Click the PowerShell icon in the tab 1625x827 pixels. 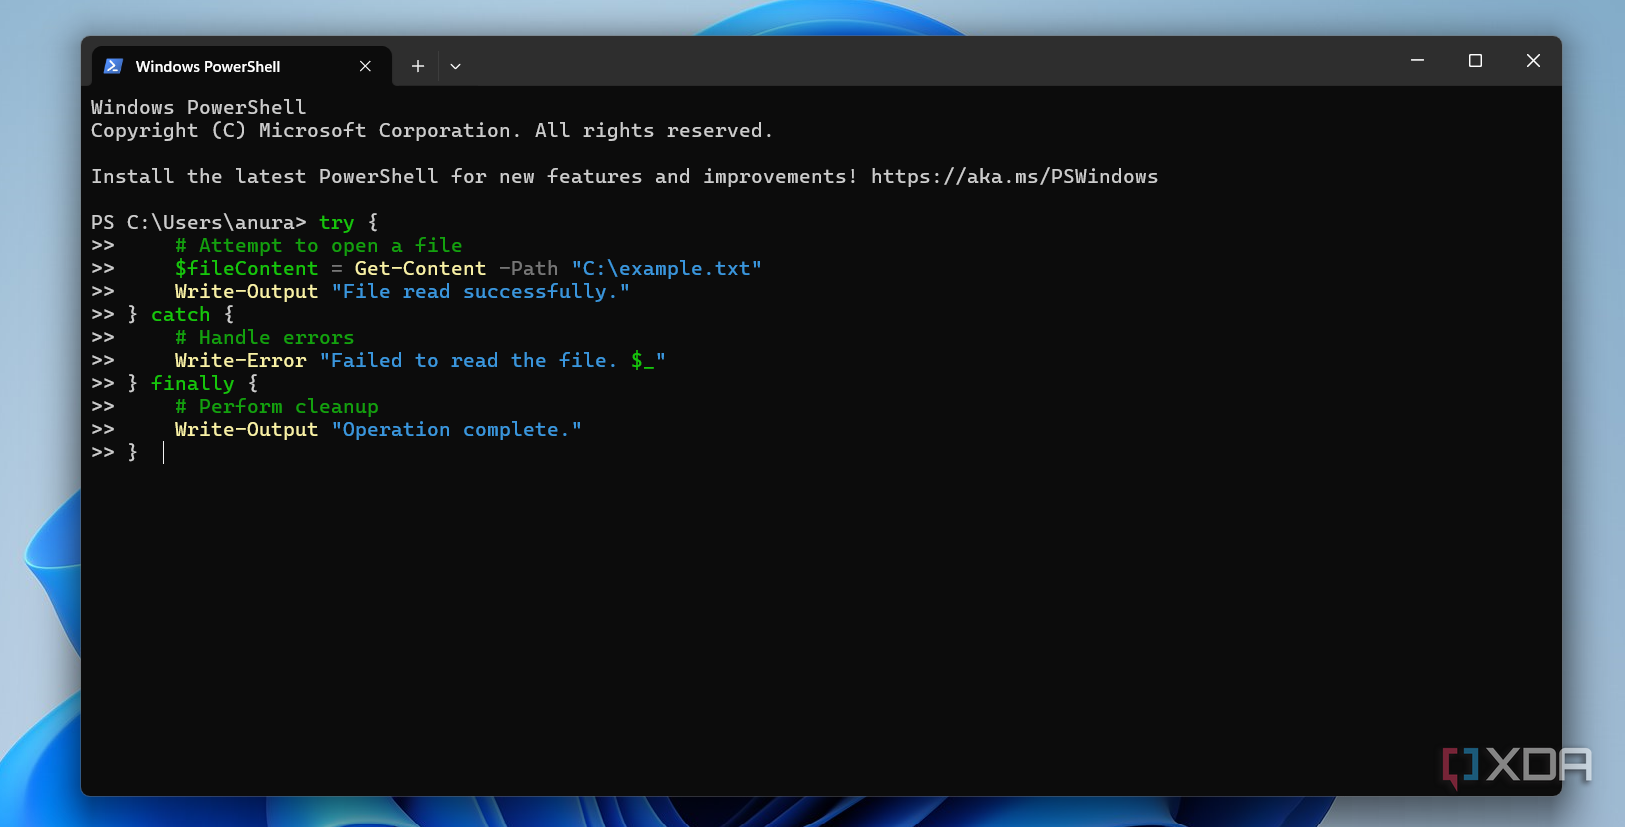113,66
